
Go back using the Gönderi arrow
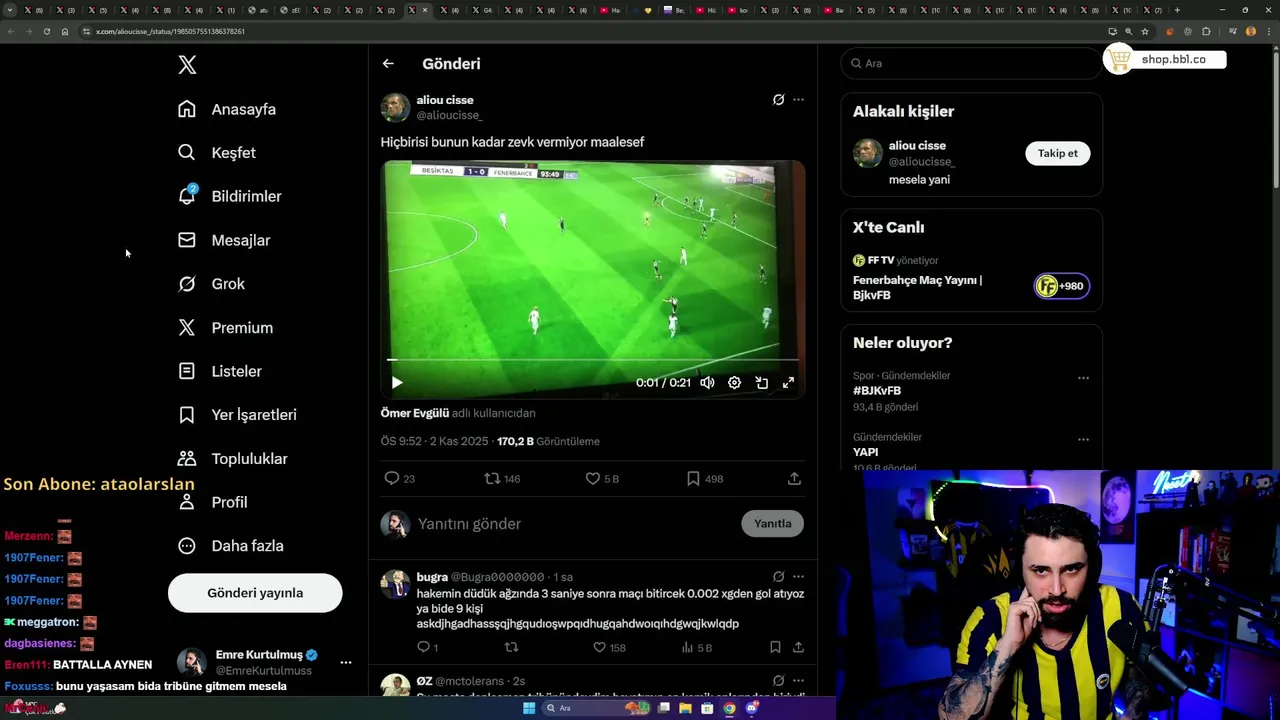point(388,63)
